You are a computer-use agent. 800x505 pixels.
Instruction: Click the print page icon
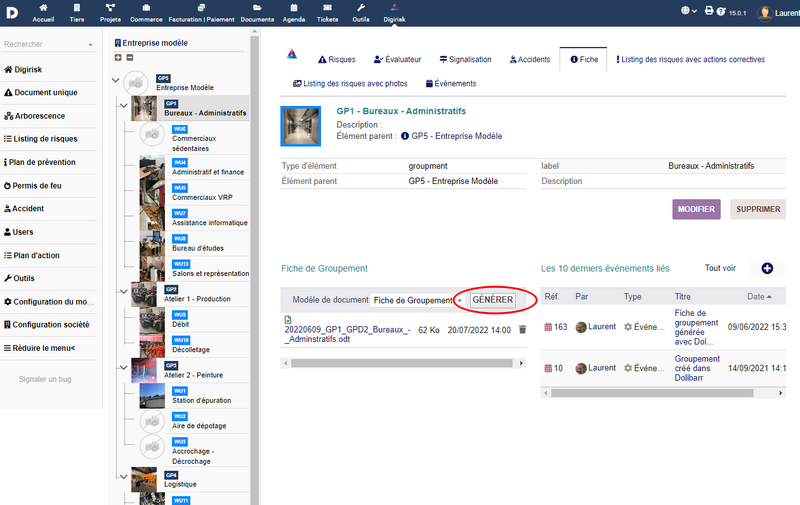pos(709,11)
